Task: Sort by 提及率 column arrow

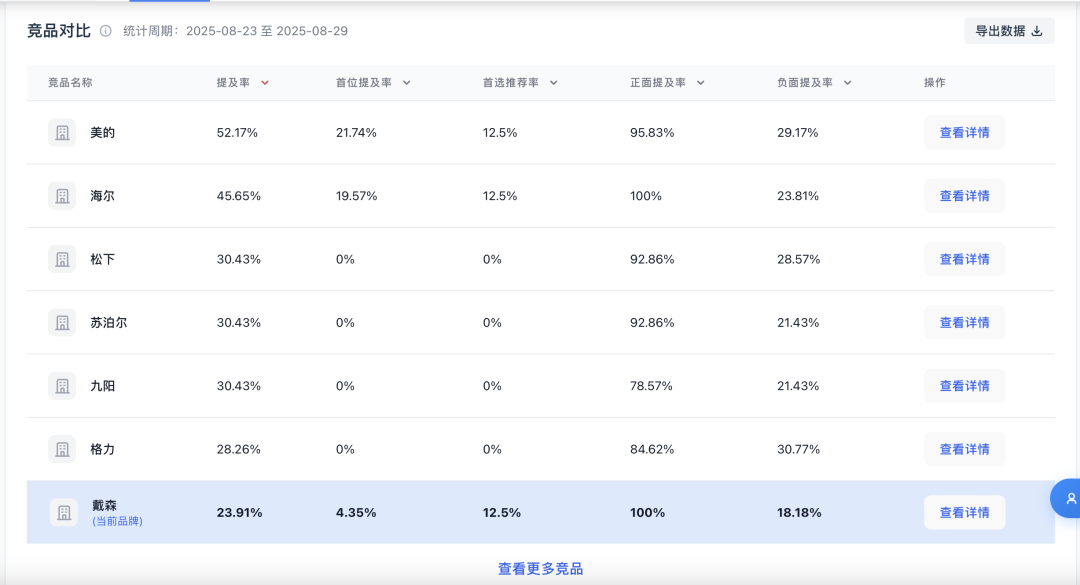Action: point(264,83)
